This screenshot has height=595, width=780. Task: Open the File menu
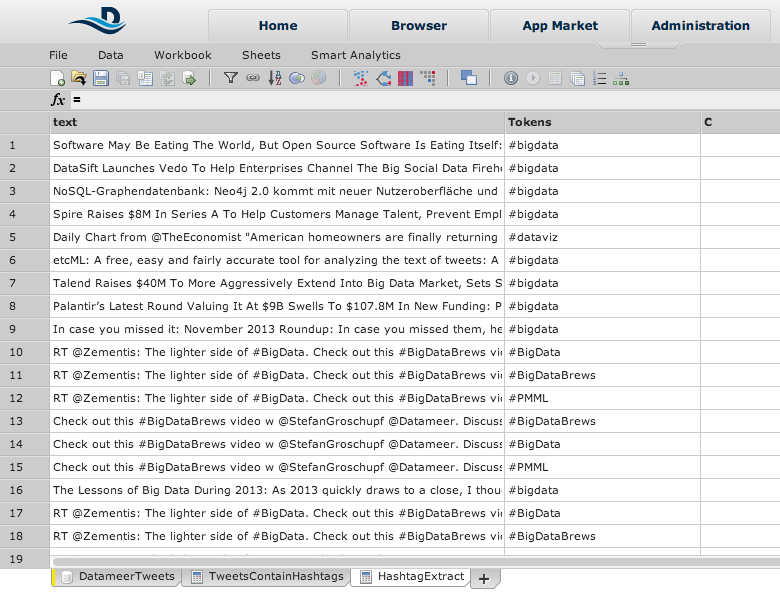(58, 55)
